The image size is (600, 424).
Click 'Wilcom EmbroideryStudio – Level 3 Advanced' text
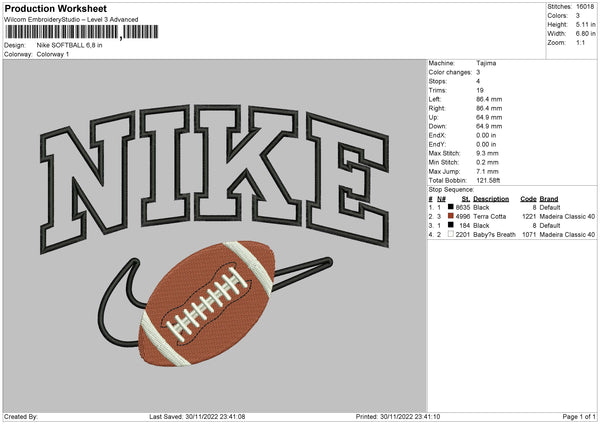[x=71, y=20]
